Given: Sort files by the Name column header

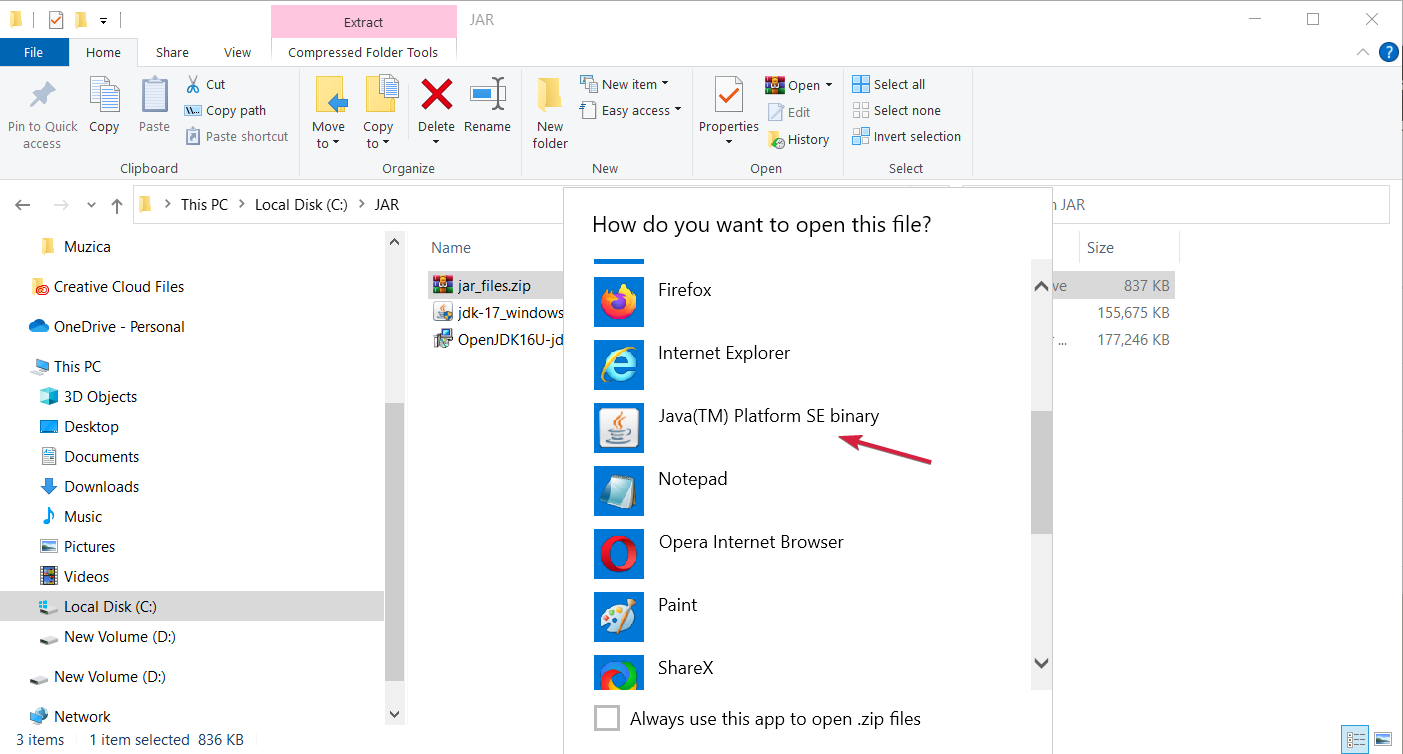Looking at the screenshot, I should [451, 248].
